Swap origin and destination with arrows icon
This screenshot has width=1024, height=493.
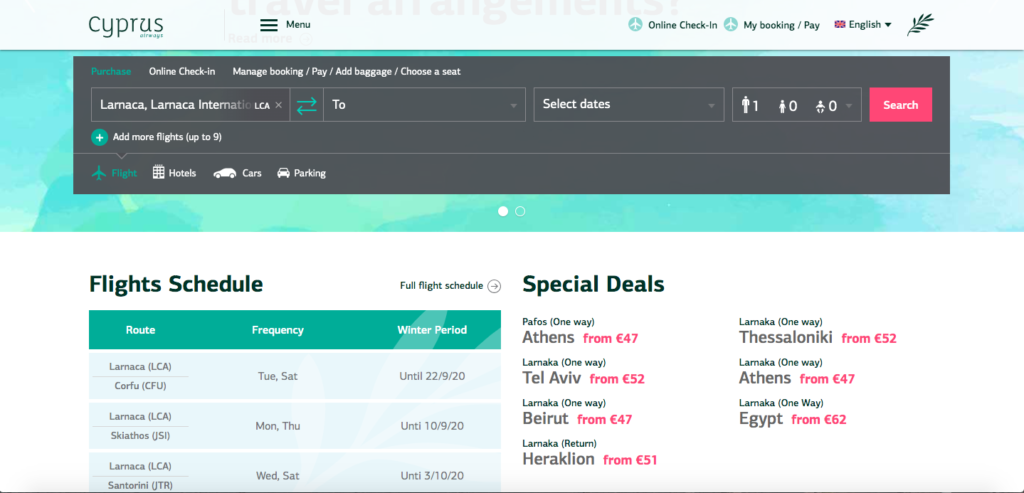306,104
